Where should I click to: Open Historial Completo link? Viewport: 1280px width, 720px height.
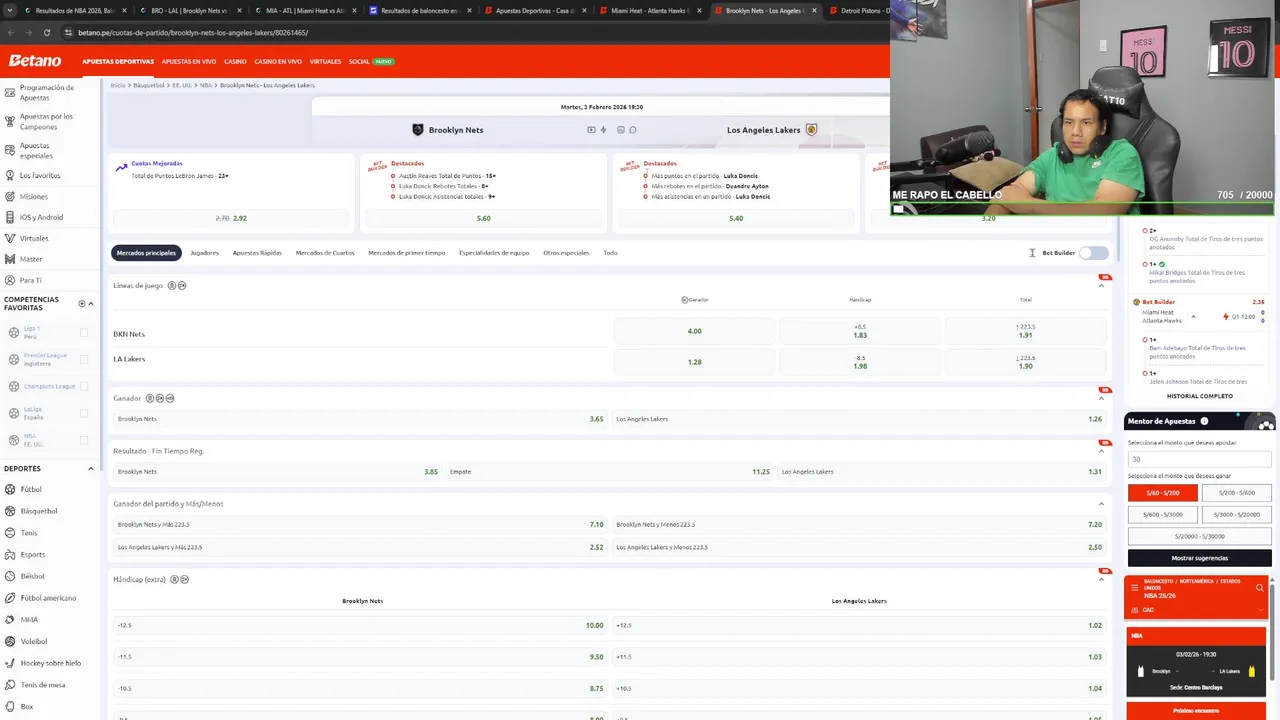tap(1199, 396)
